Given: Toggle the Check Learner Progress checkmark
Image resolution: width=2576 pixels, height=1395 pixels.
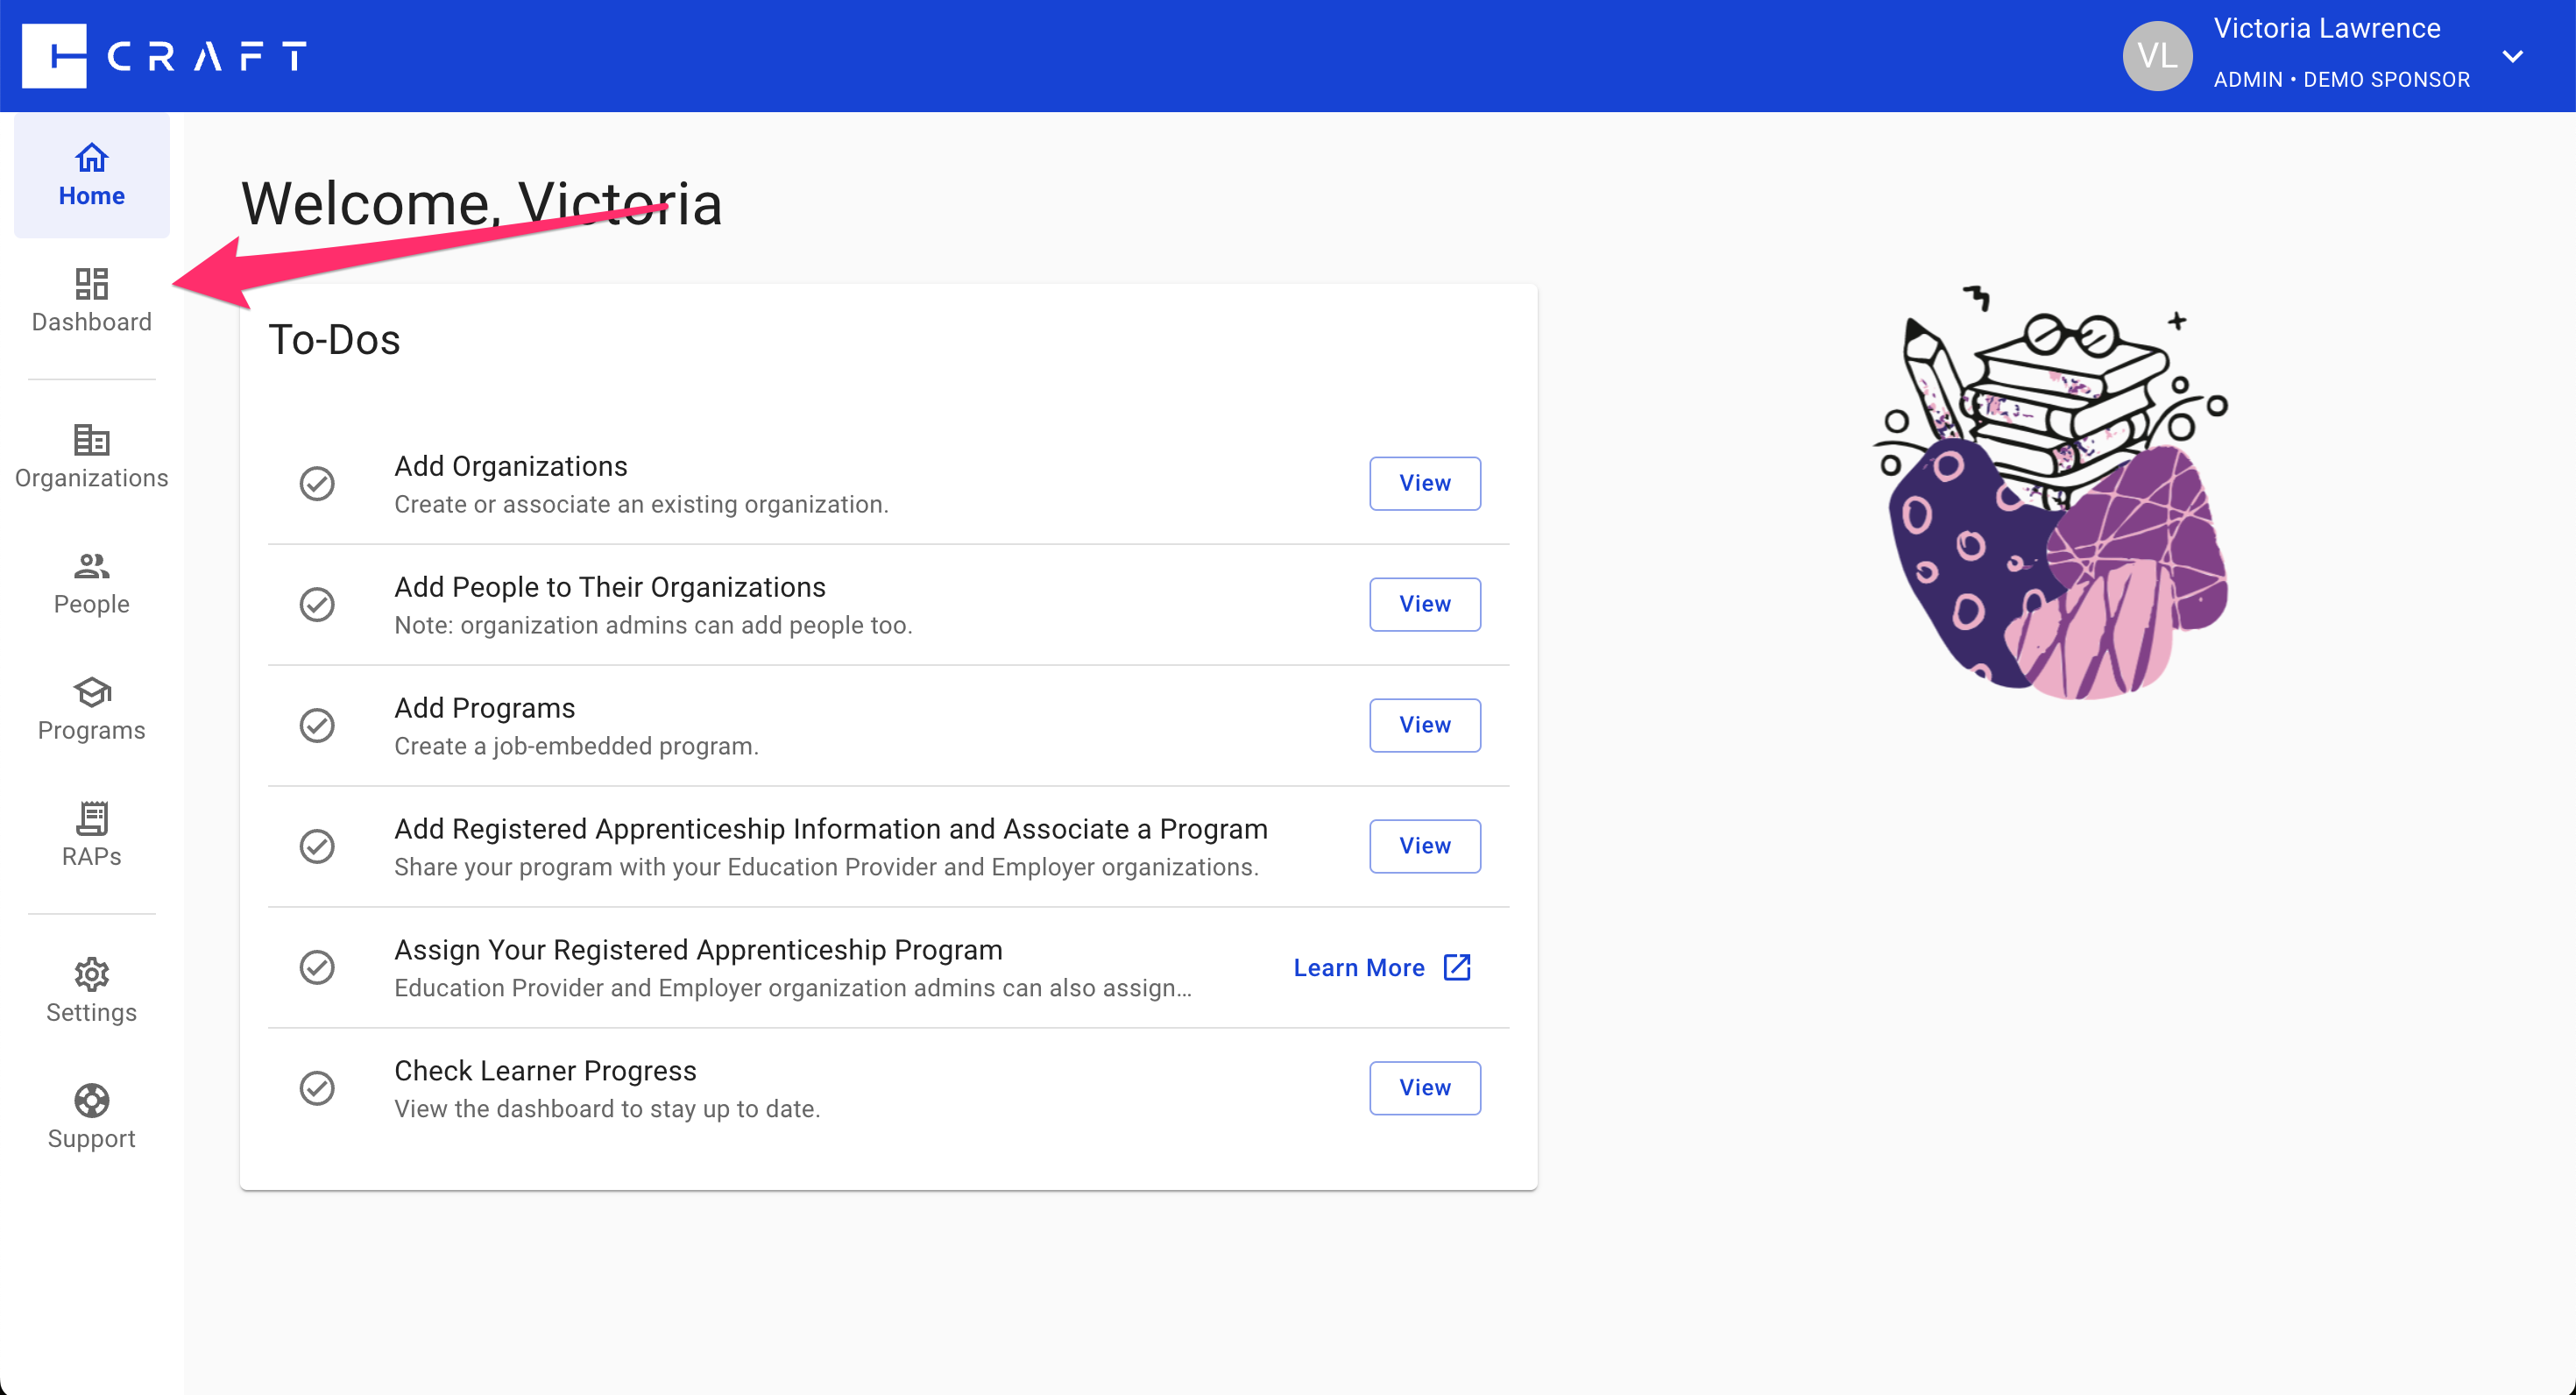Looking at the screenshot, I should (x=317, y=1088).
